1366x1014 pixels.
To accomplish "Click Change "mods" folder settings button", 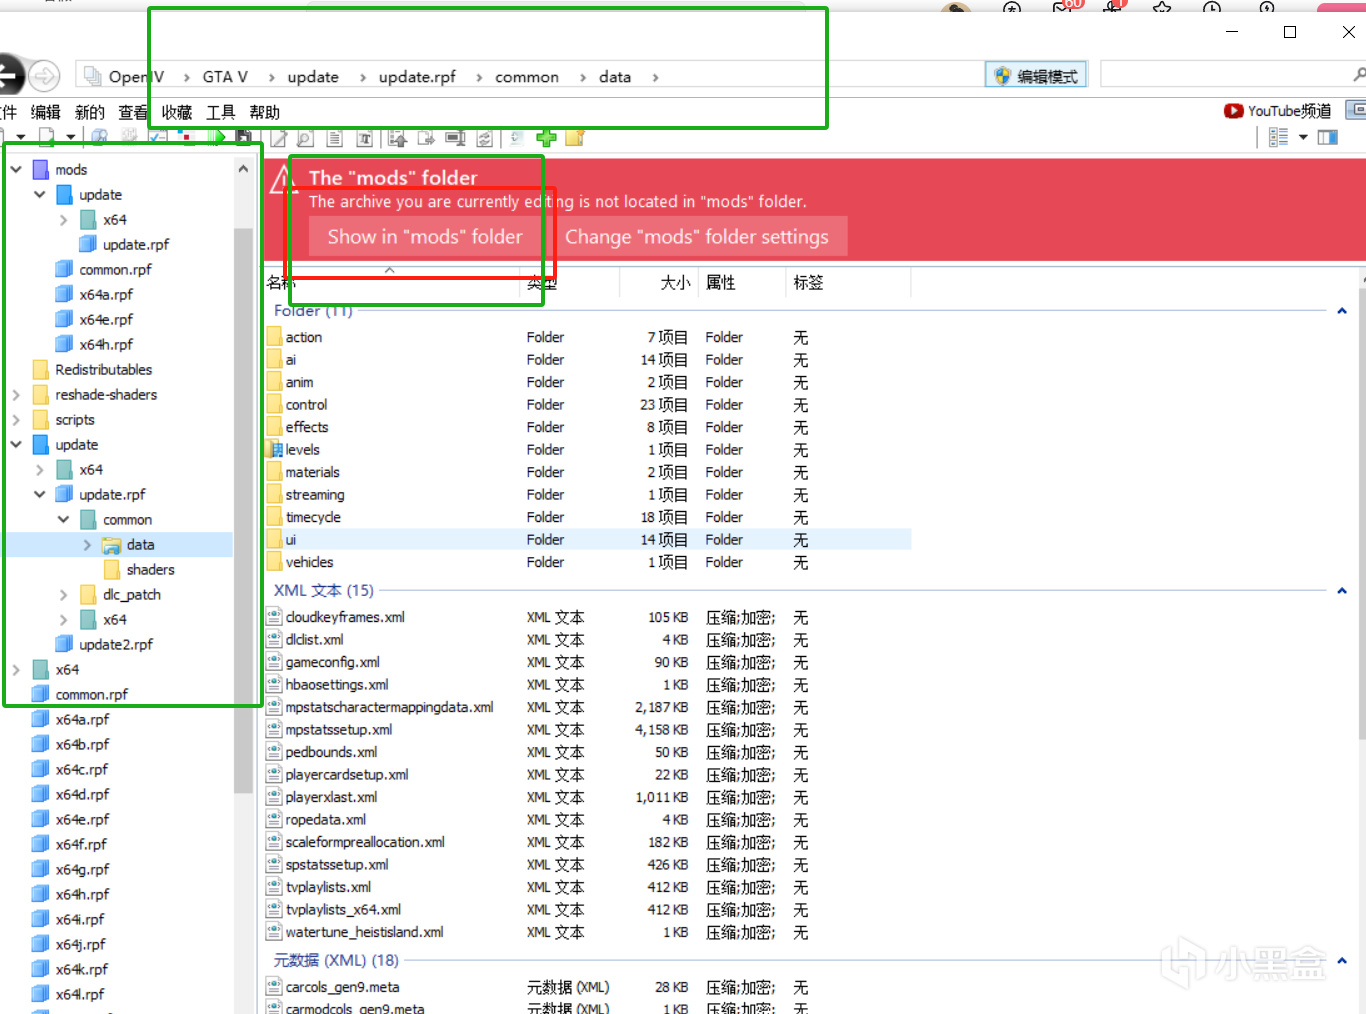I will (697, 237).
